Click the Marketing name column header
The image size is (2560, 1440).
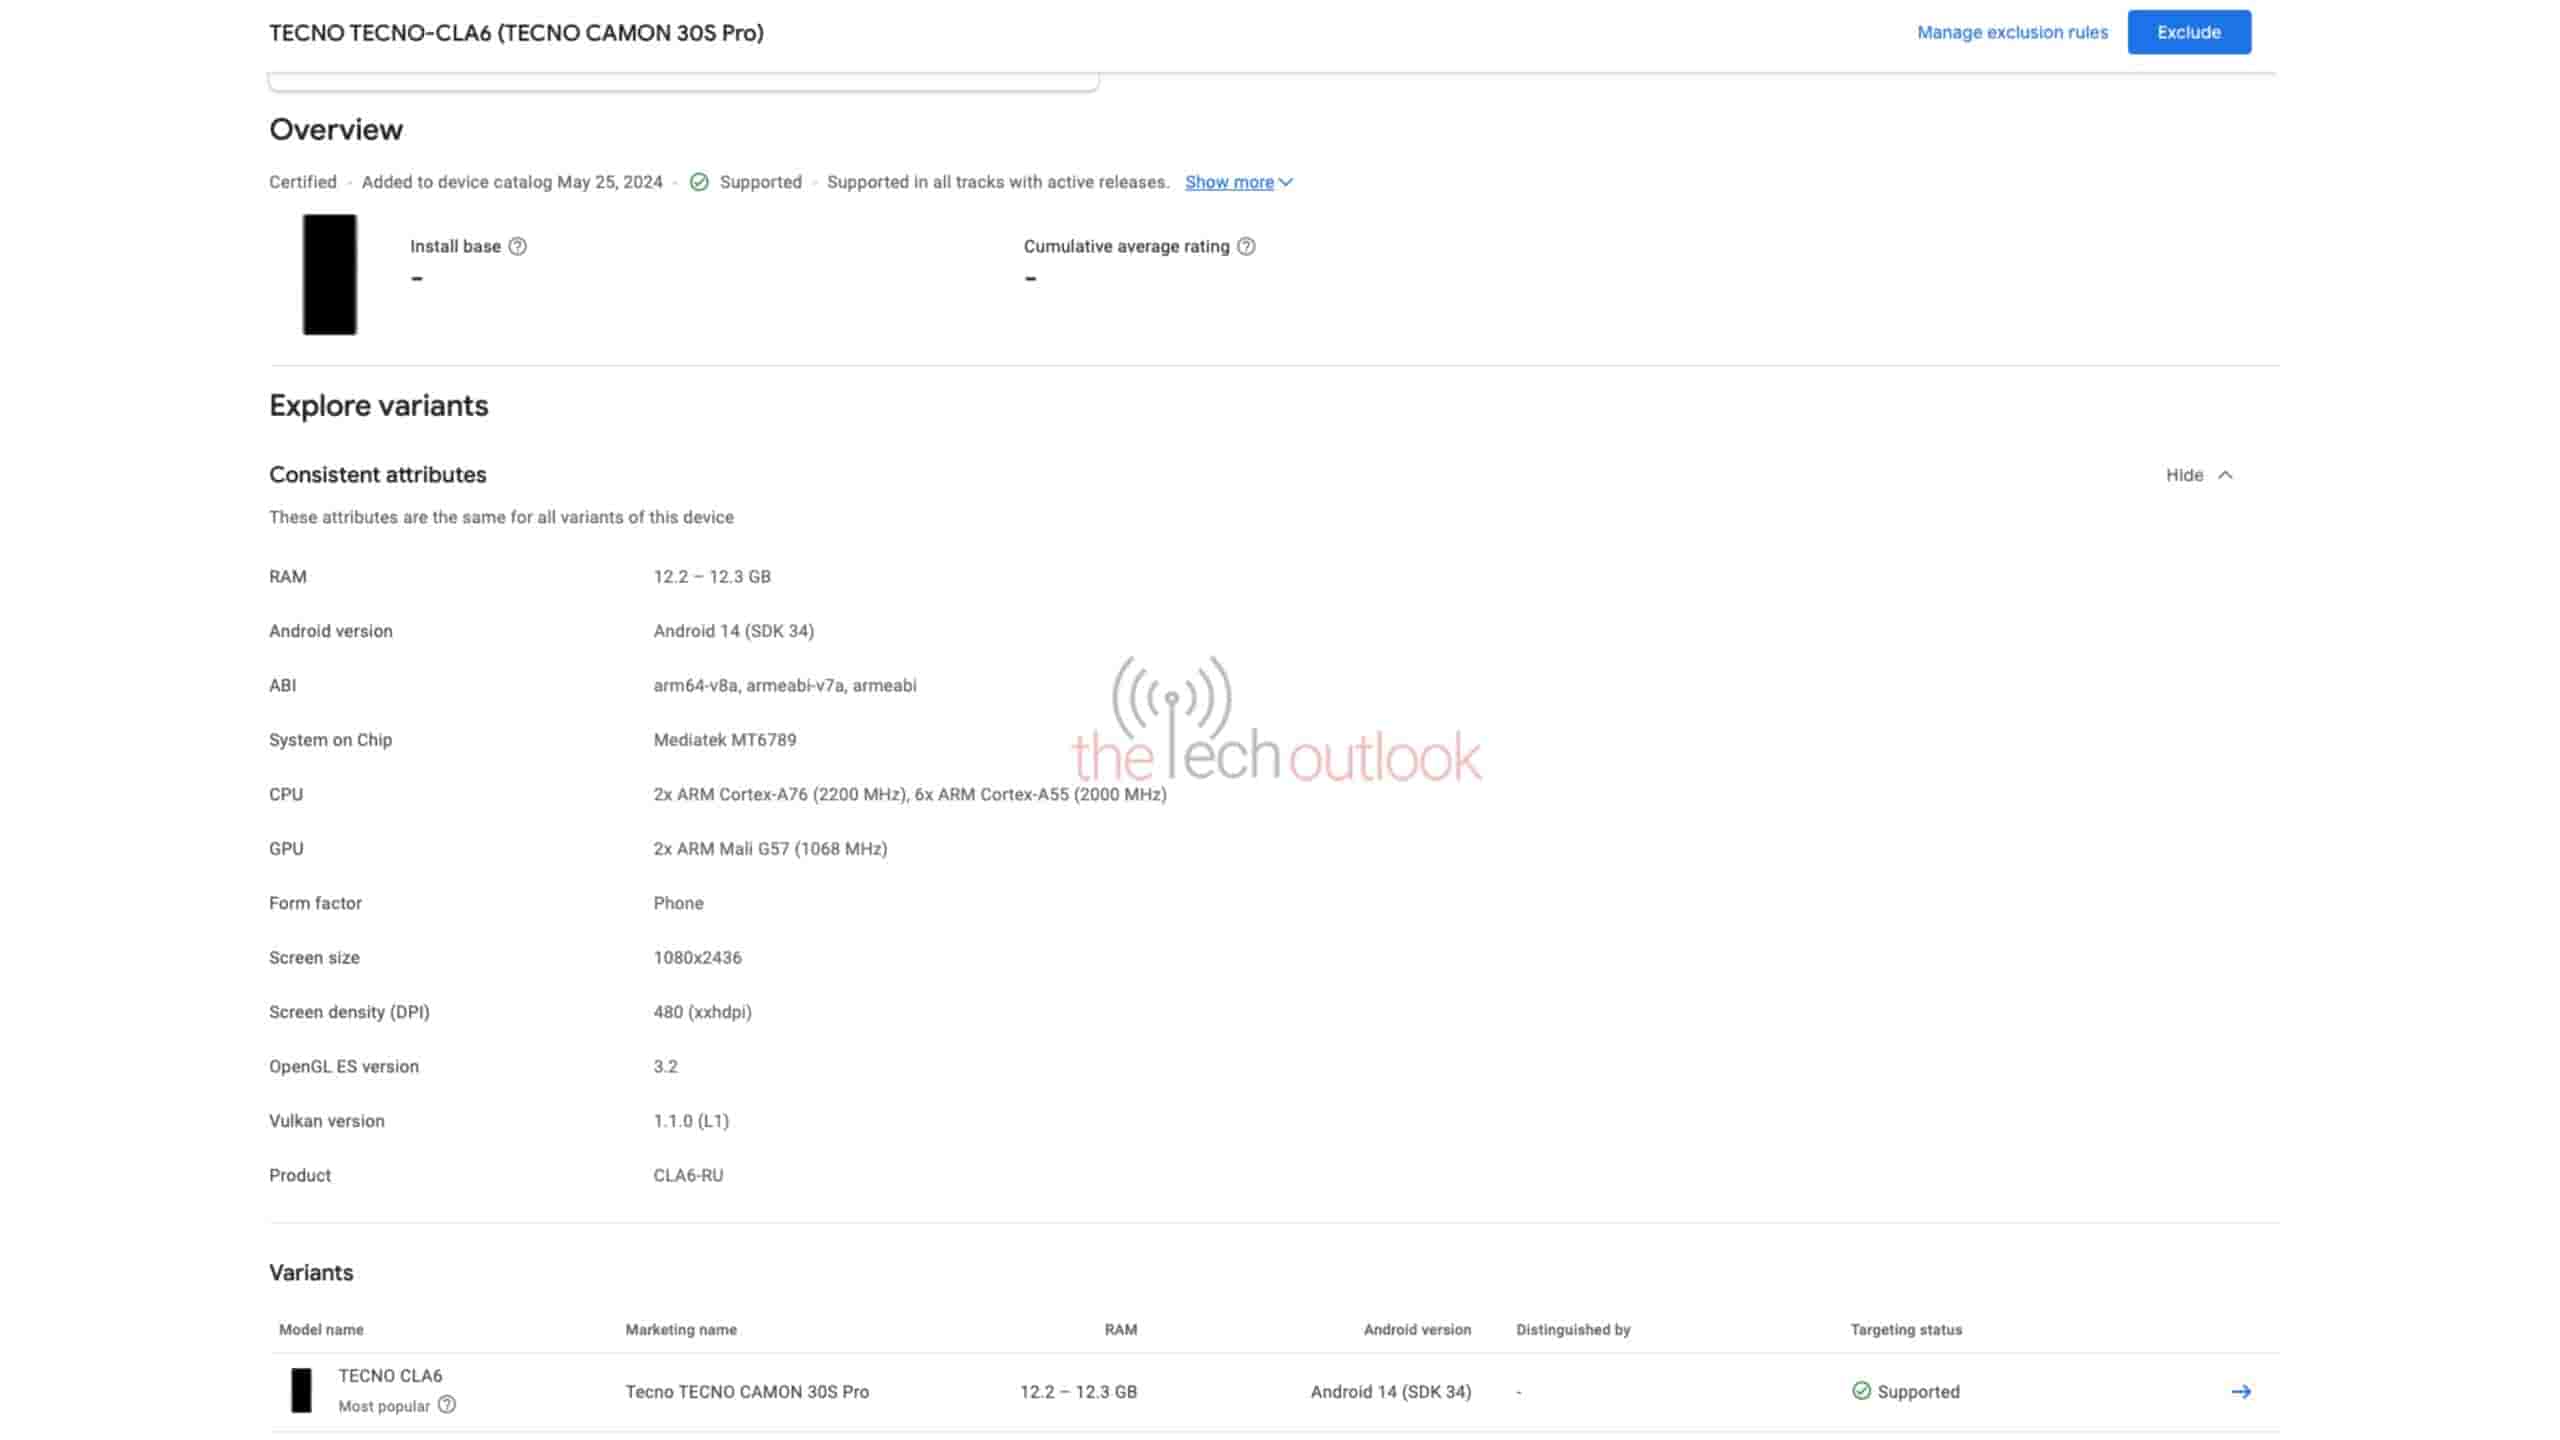tap(681, 1329)
